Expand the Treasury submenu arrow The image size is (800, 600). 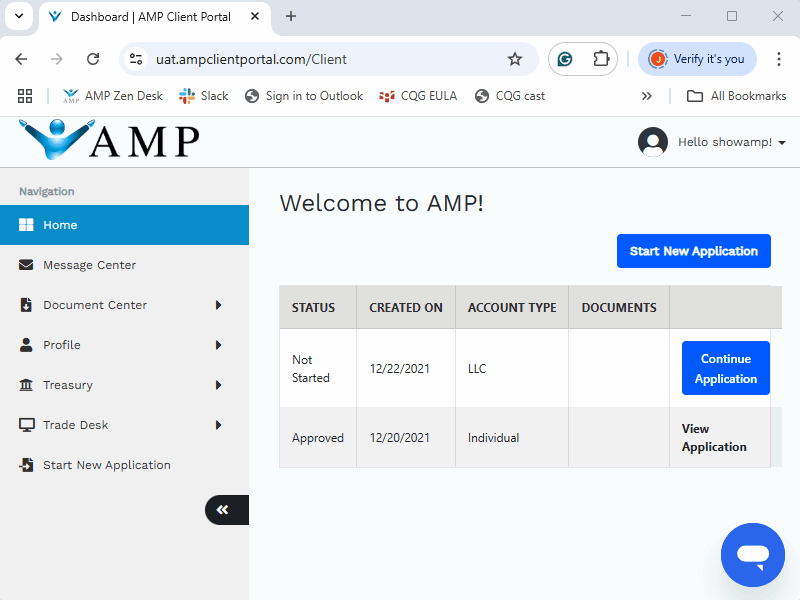(x=219, y=385)
